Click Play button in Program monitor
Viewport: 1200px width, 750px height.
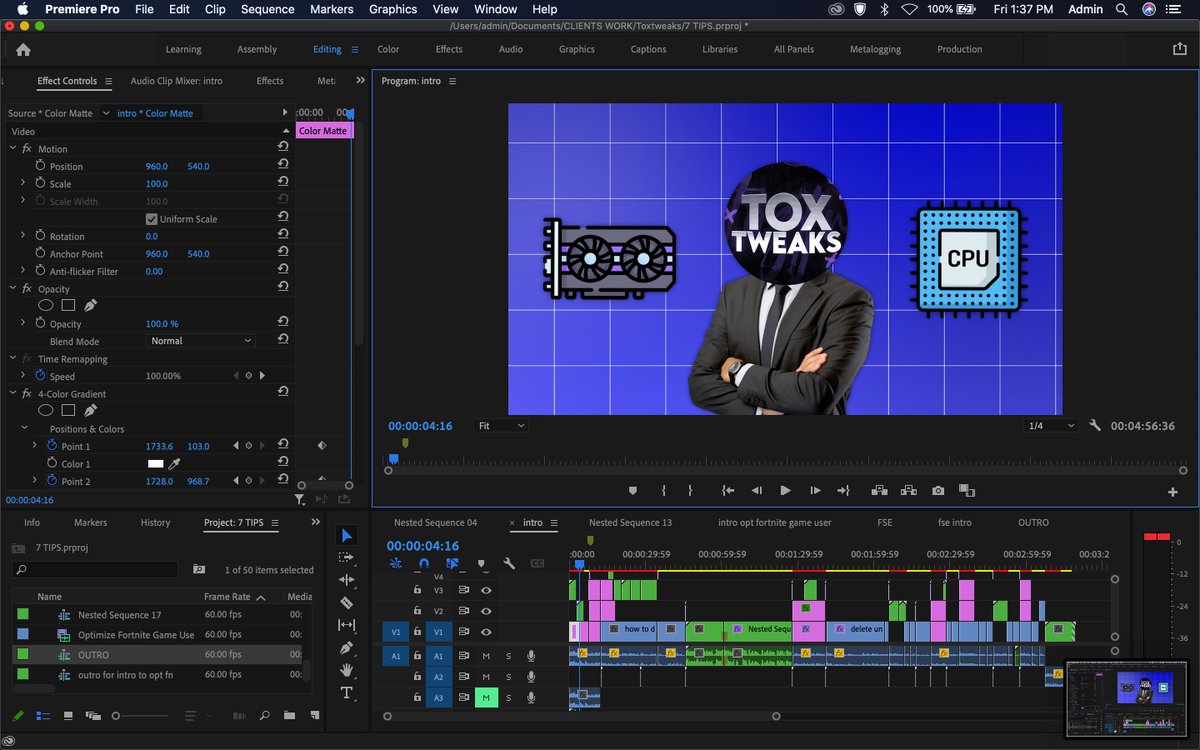click(785, 491)
